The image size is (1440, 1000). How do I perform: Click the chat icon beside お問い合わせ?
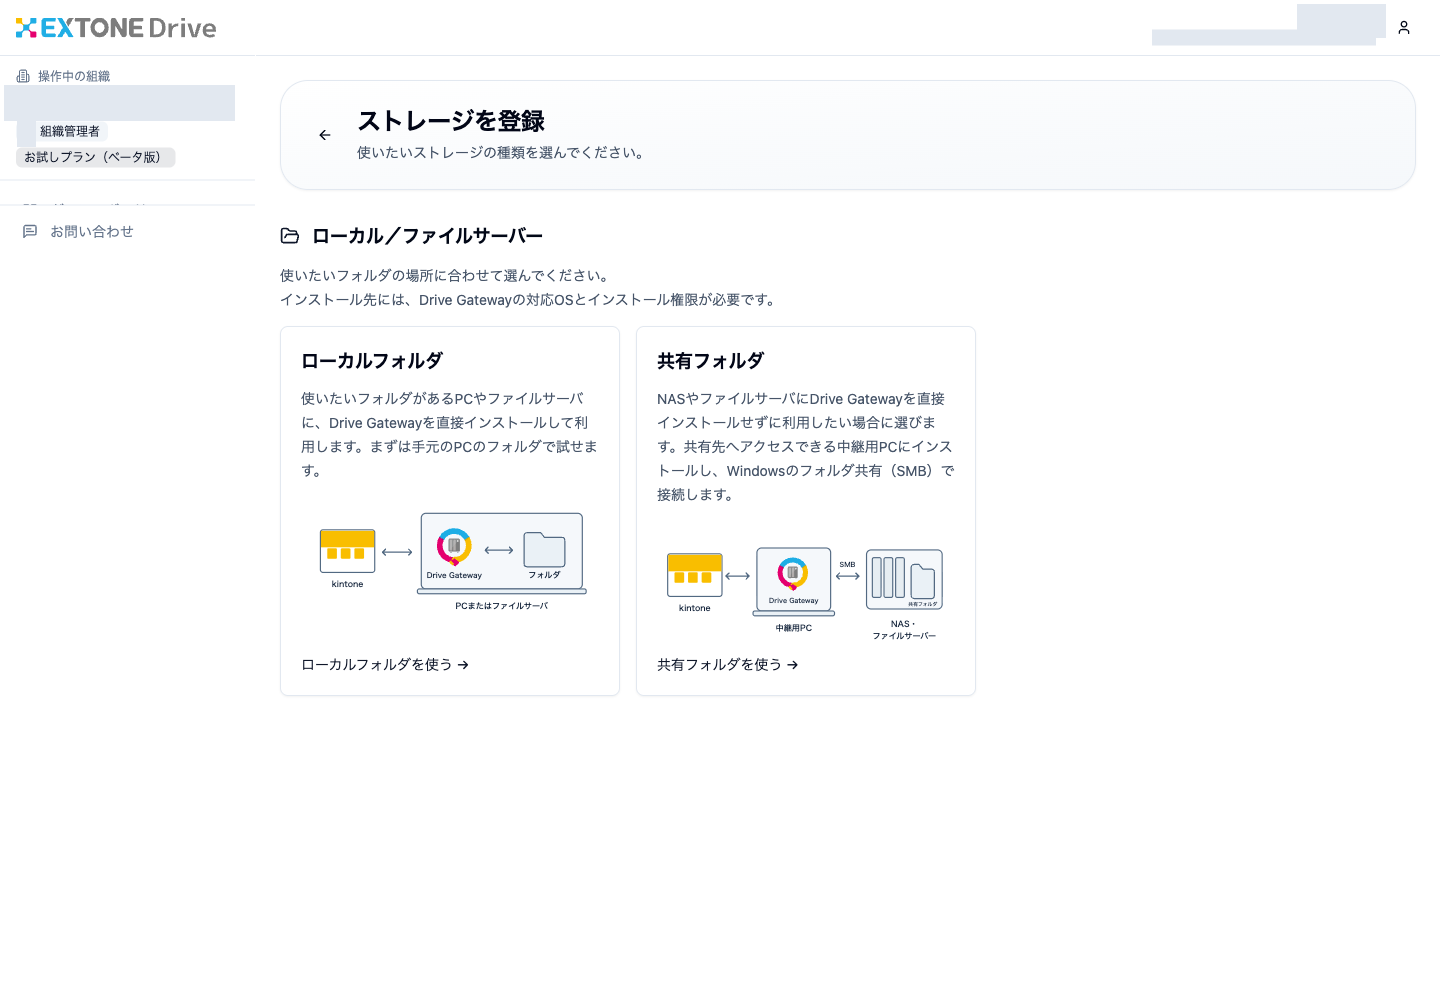click(x=30, y=231)
